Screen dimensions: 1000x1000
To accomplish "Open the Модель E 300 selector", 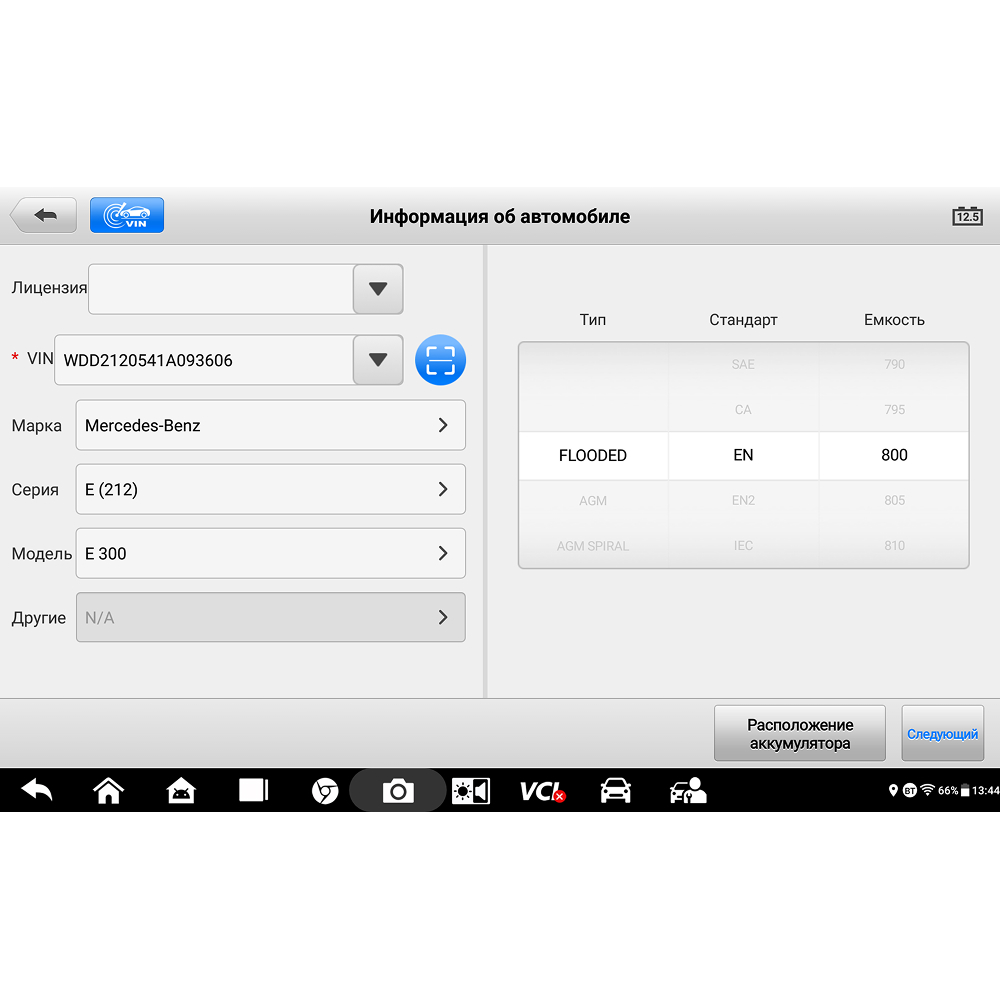I will [x=270, y=553].
